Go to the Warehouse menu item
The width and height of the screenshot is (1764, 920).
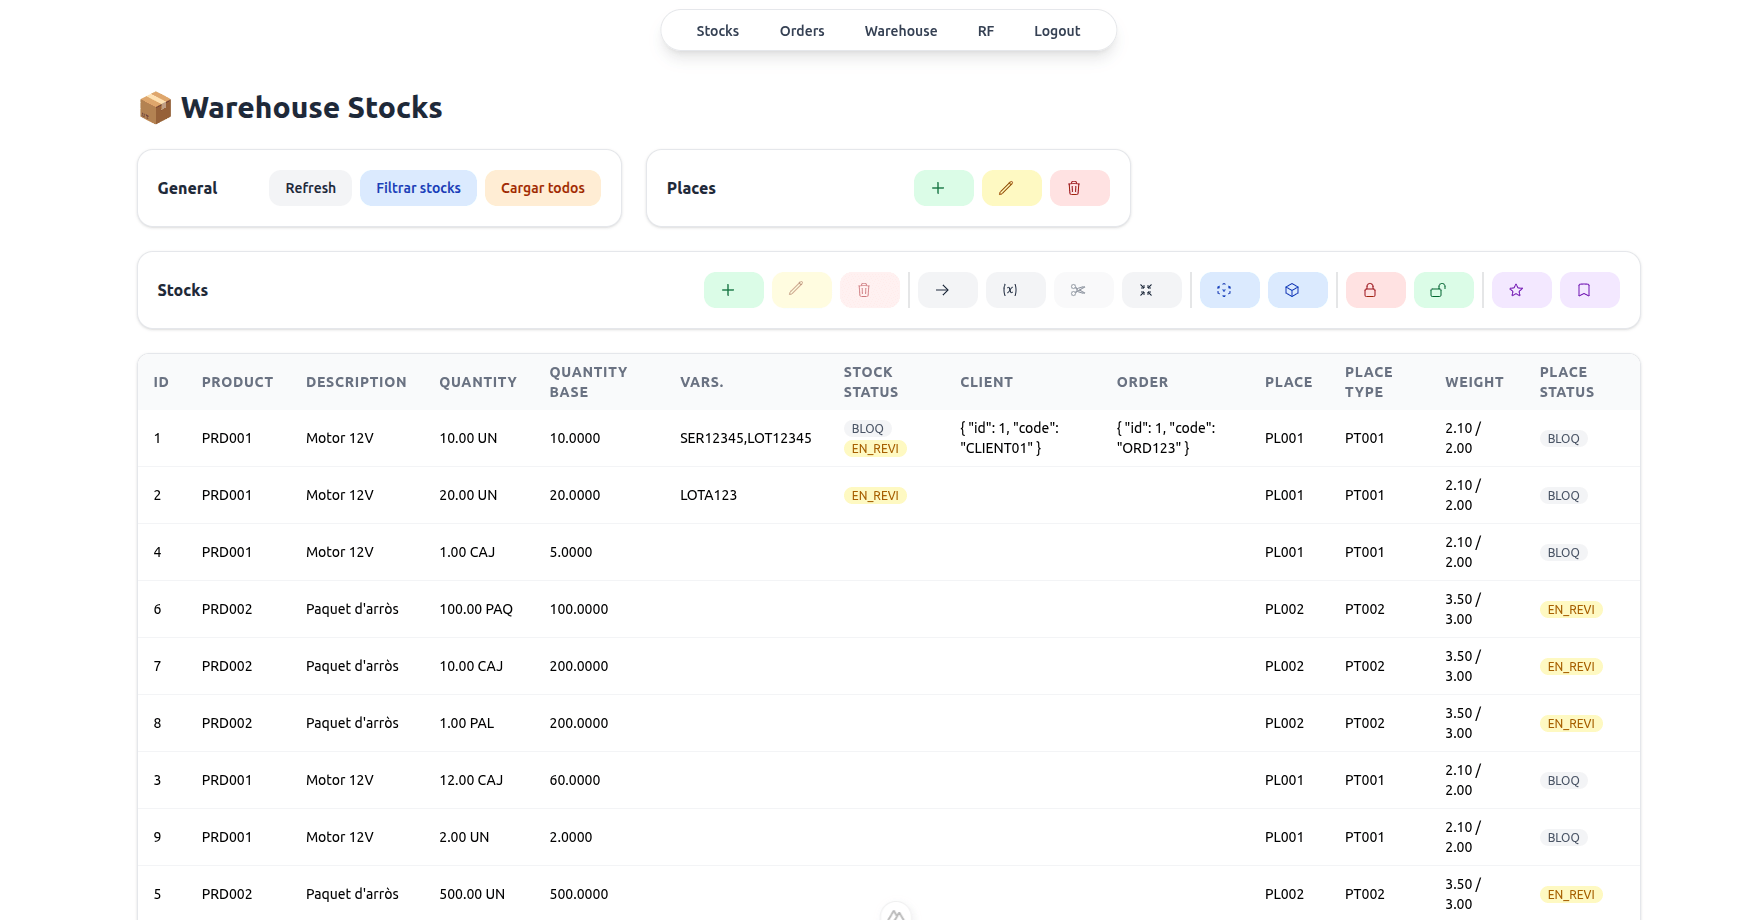[900, 31]
